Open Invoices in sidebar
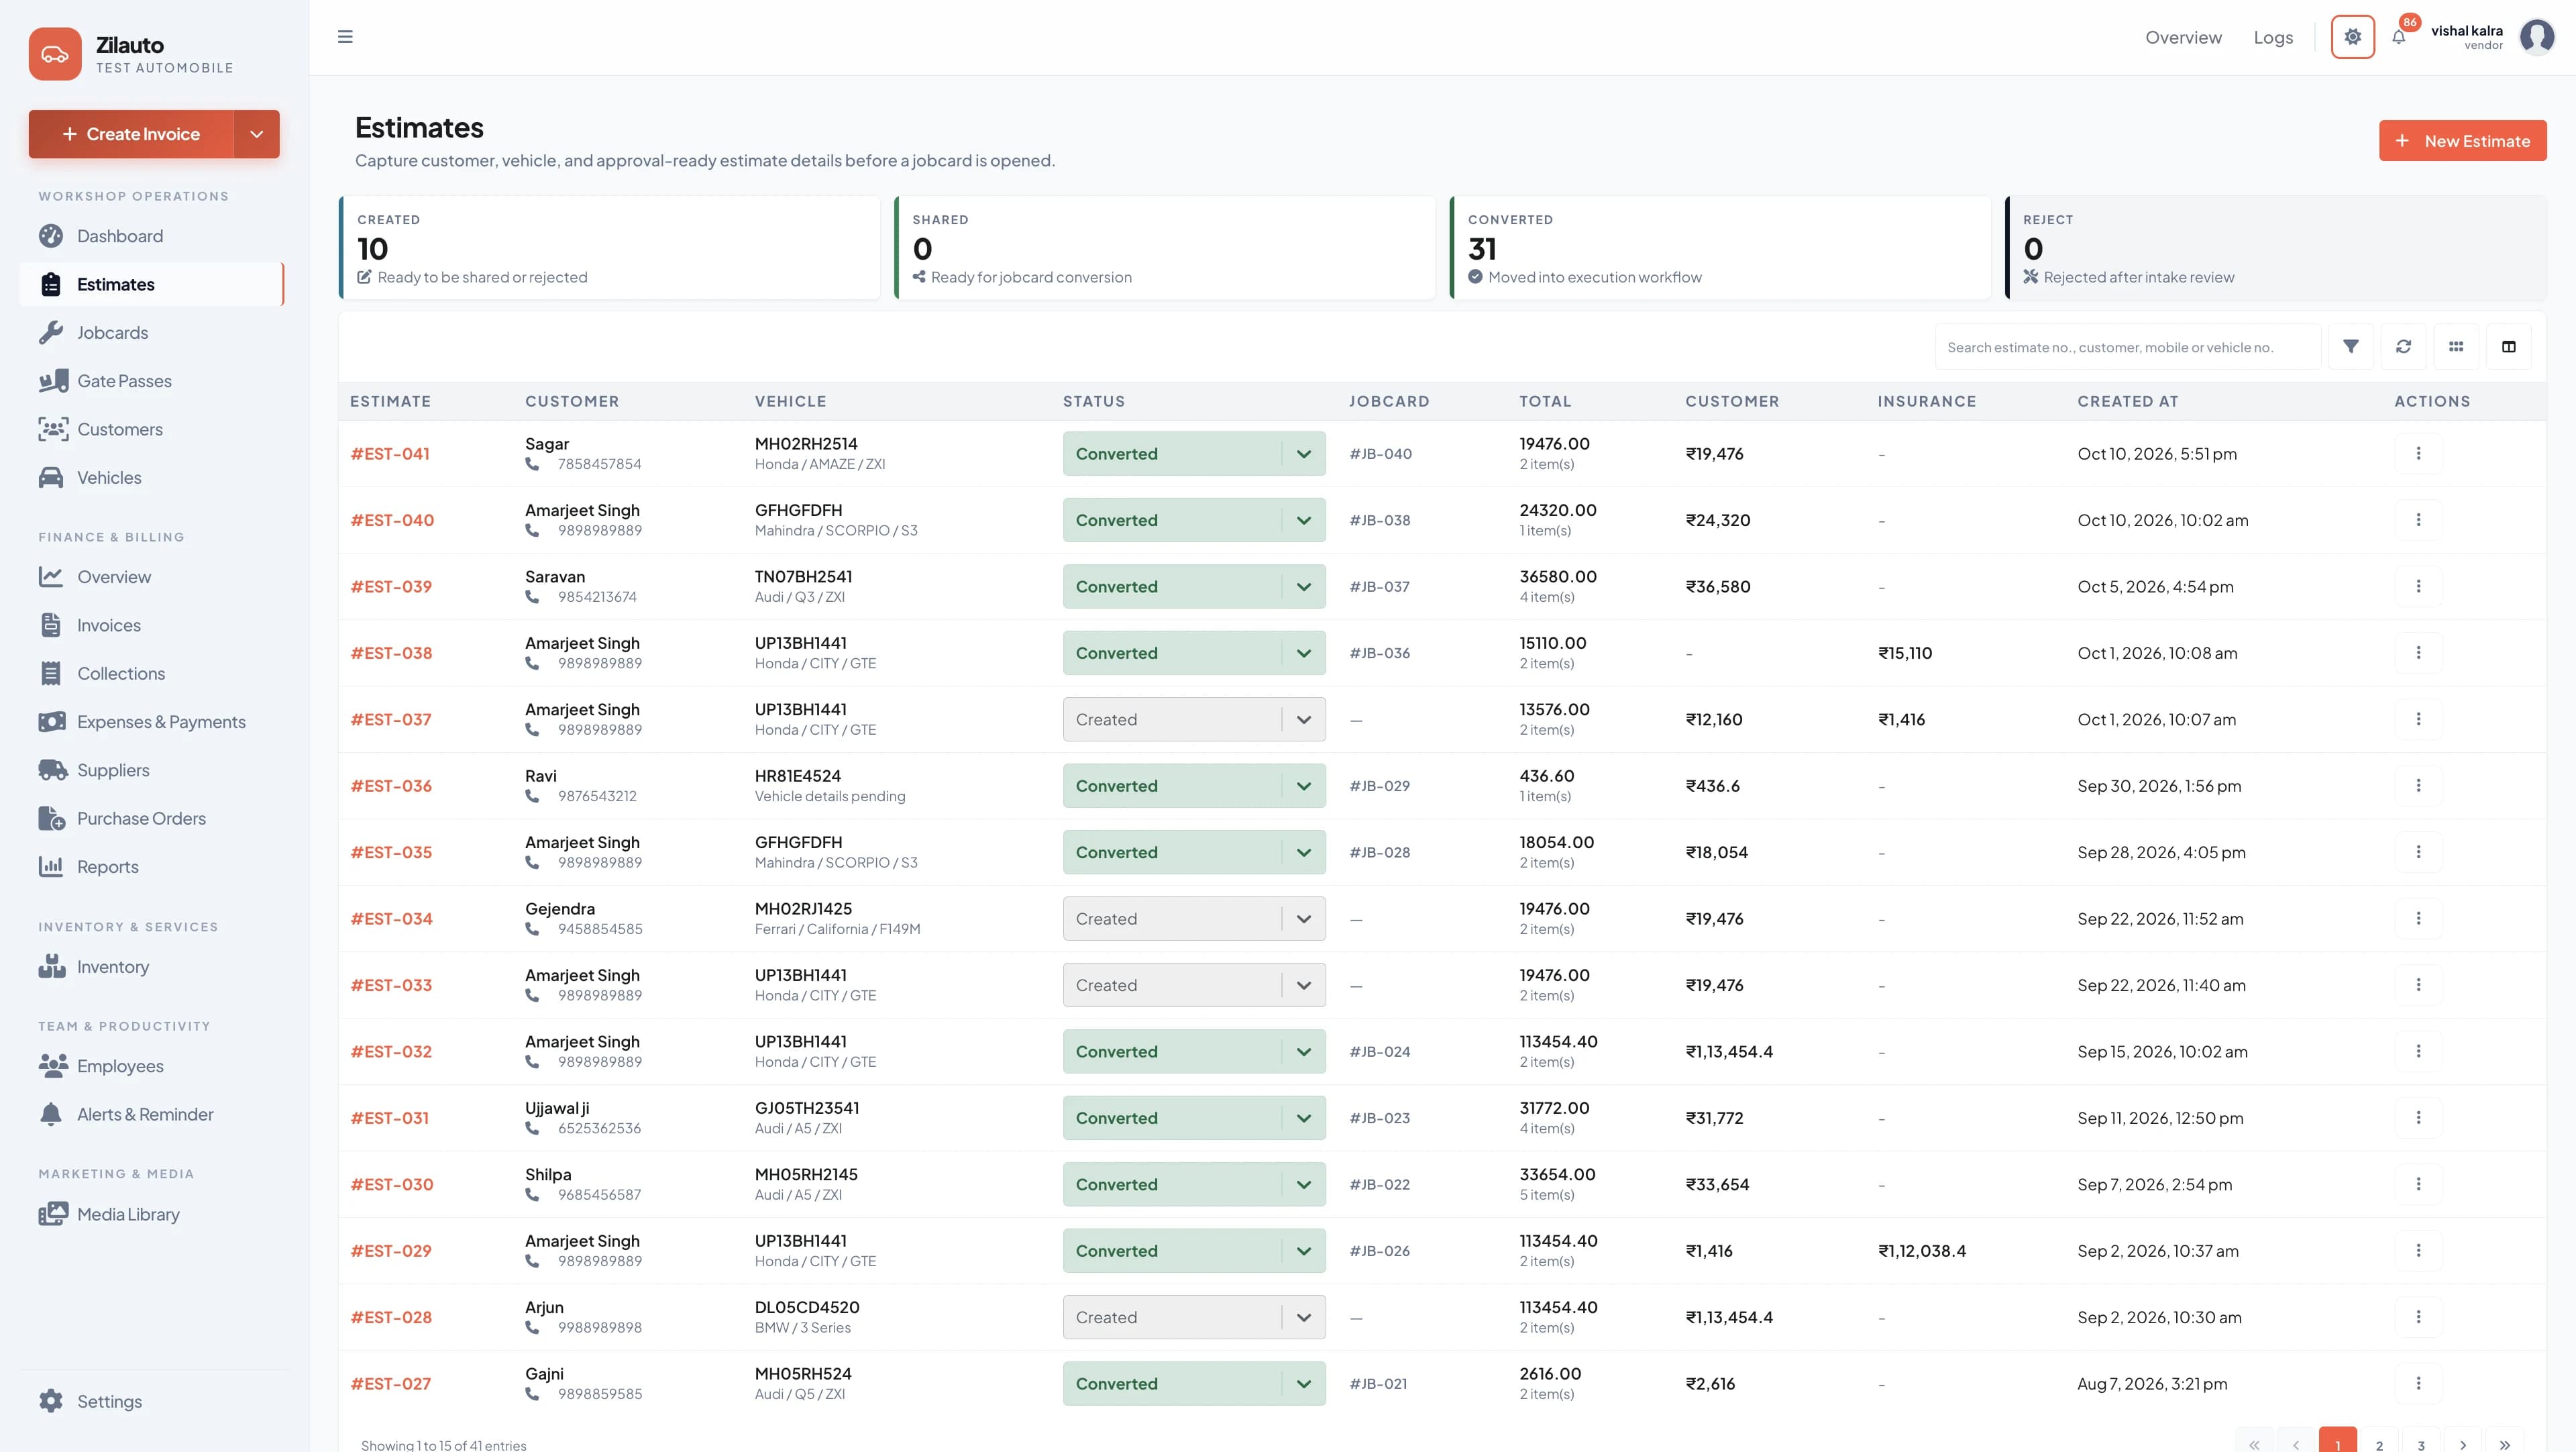2576x1452 pixels. click(152, 625)
